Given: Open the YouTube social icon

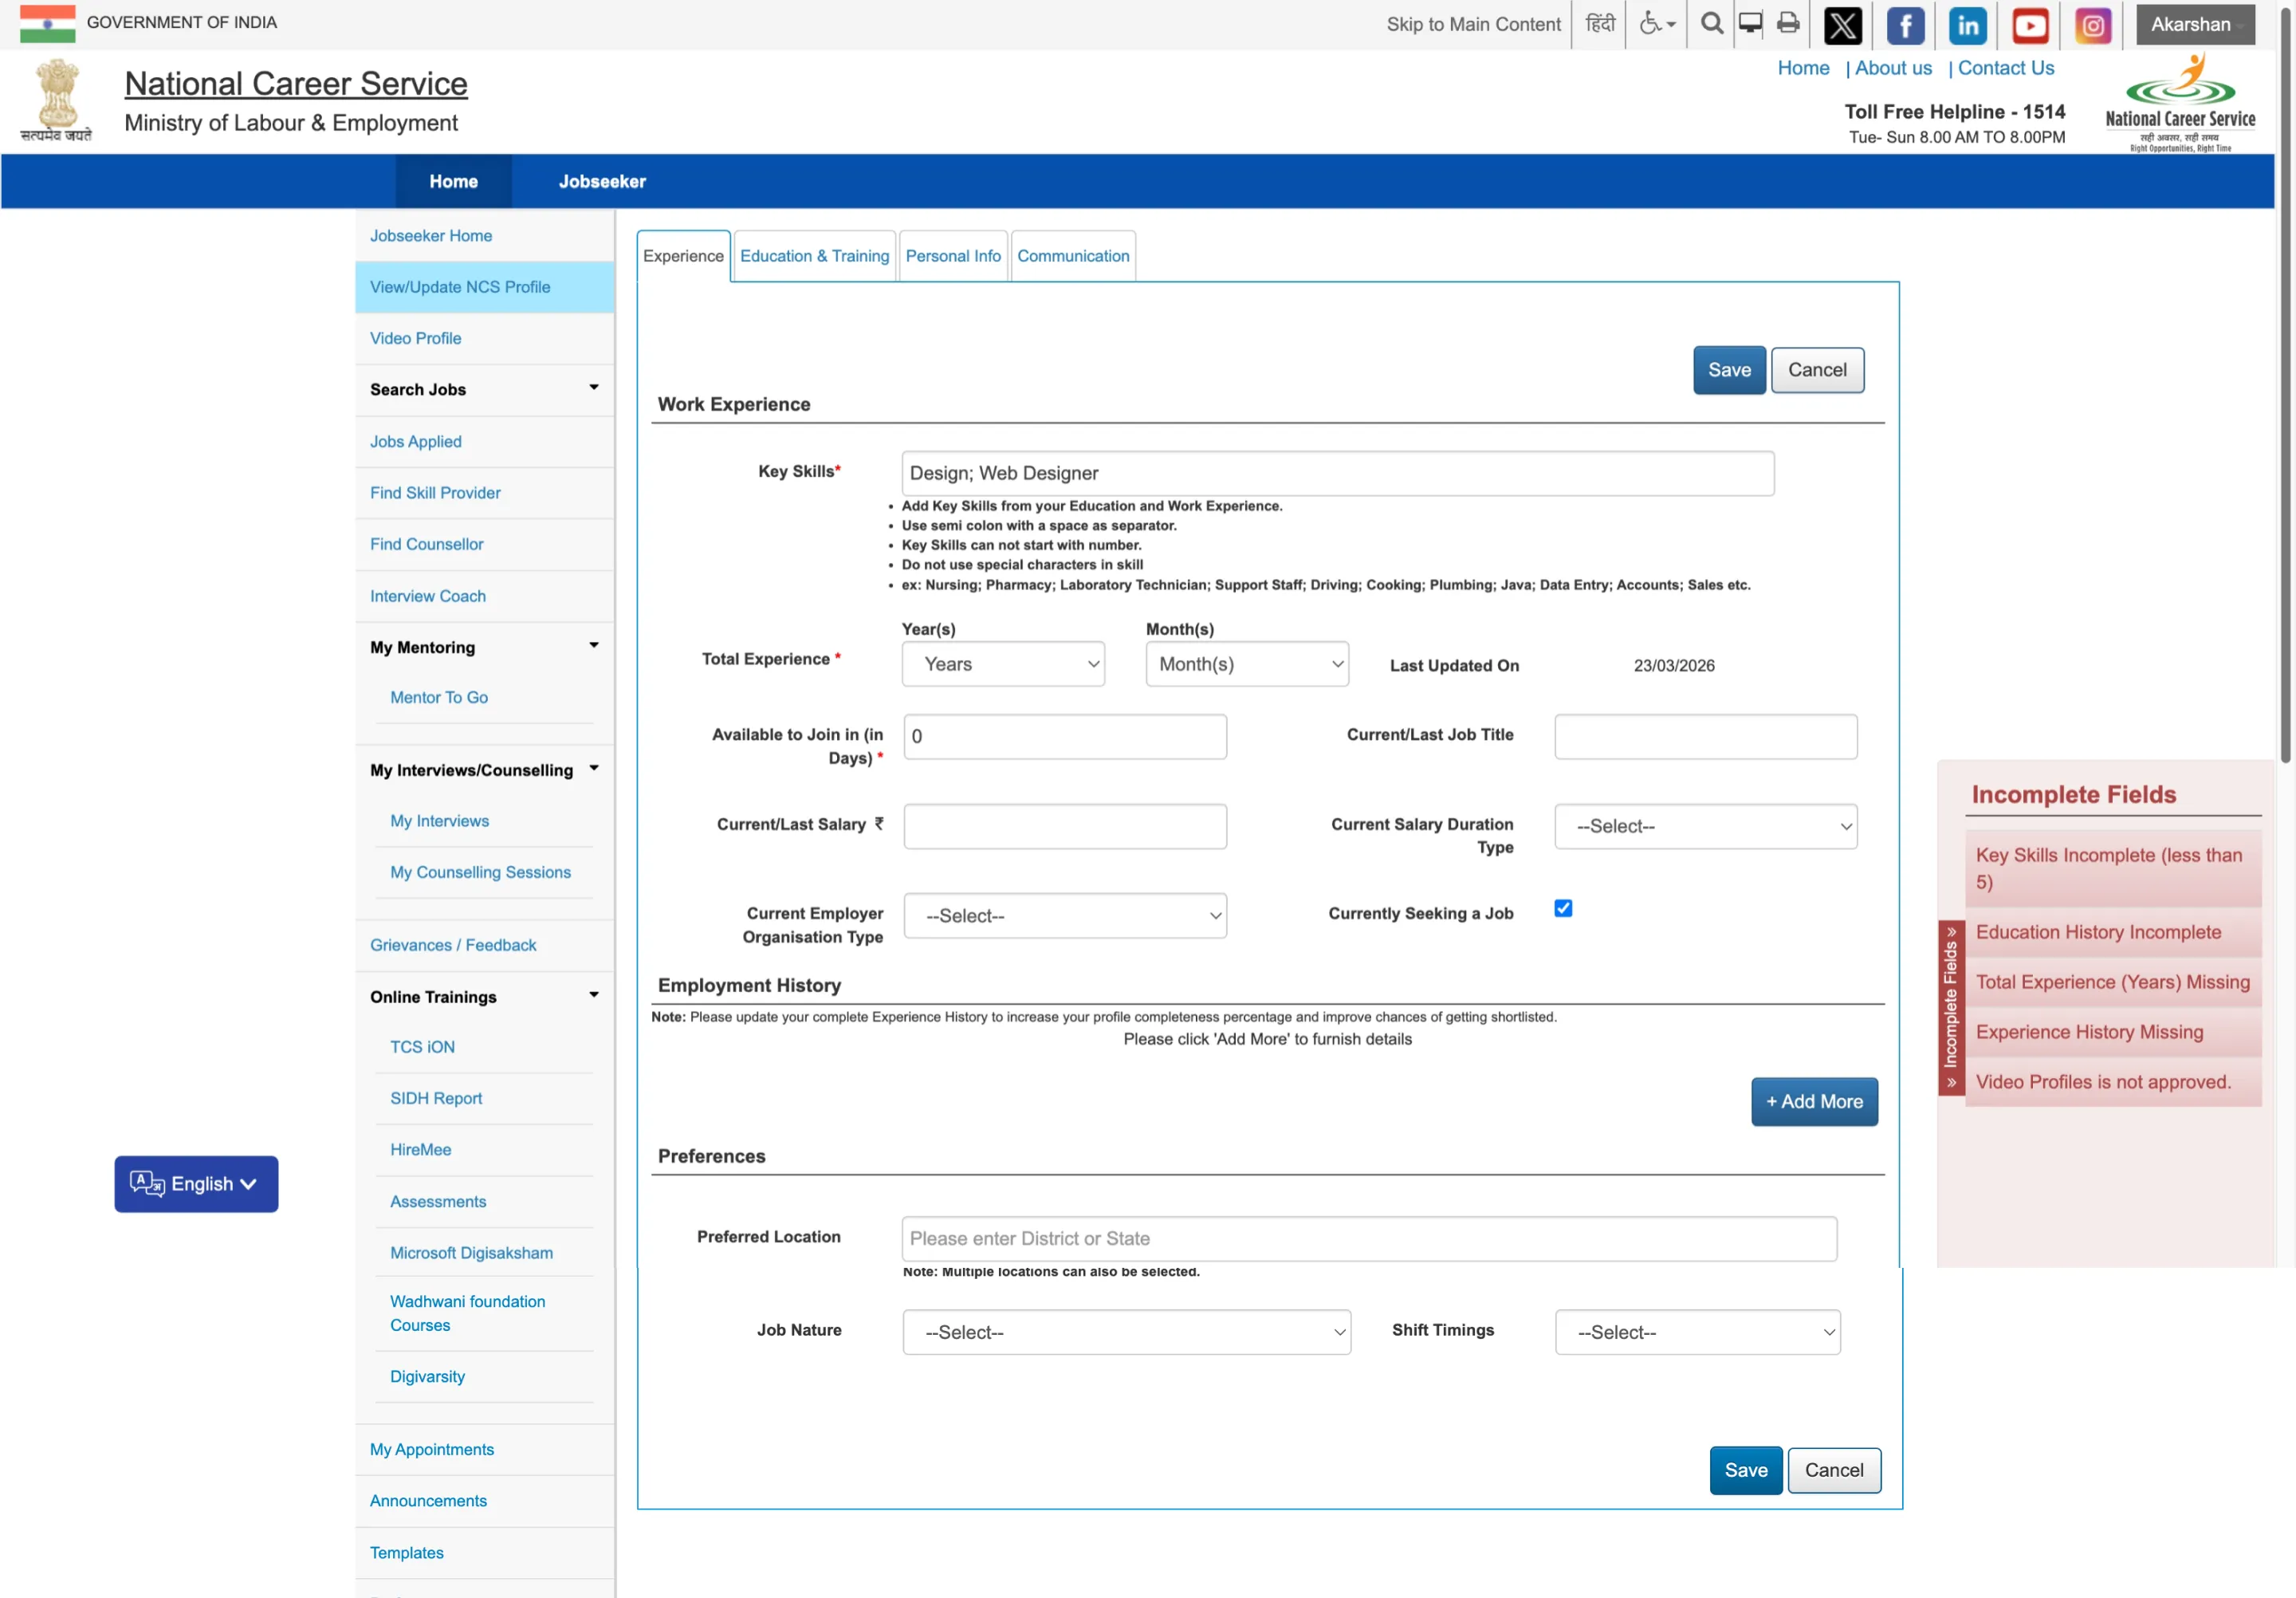Looking at the screenshot, I should pyautogui.click(x=2030, y=25).
